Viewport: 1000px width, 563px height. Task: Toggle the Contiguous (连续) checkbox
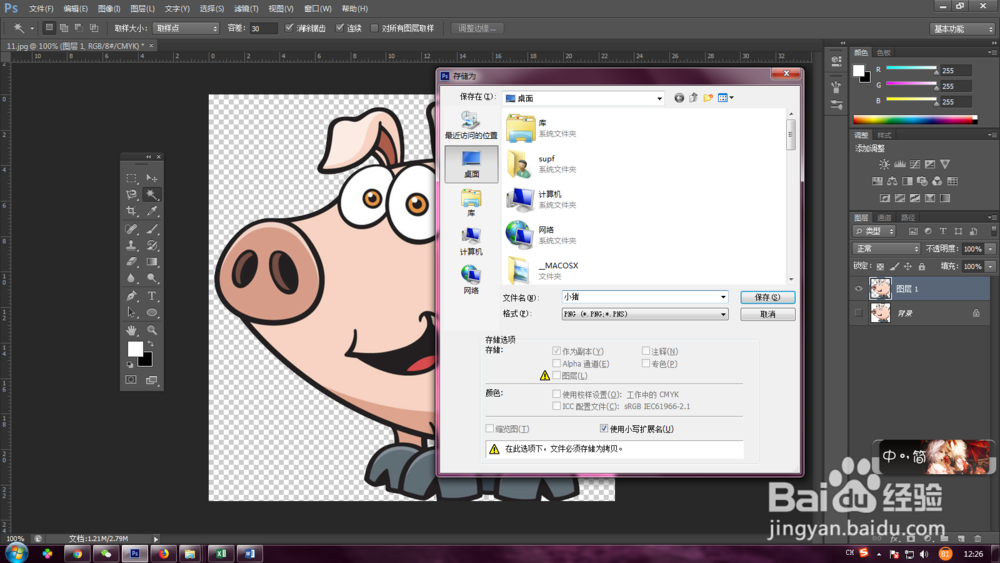coord(340,28)
